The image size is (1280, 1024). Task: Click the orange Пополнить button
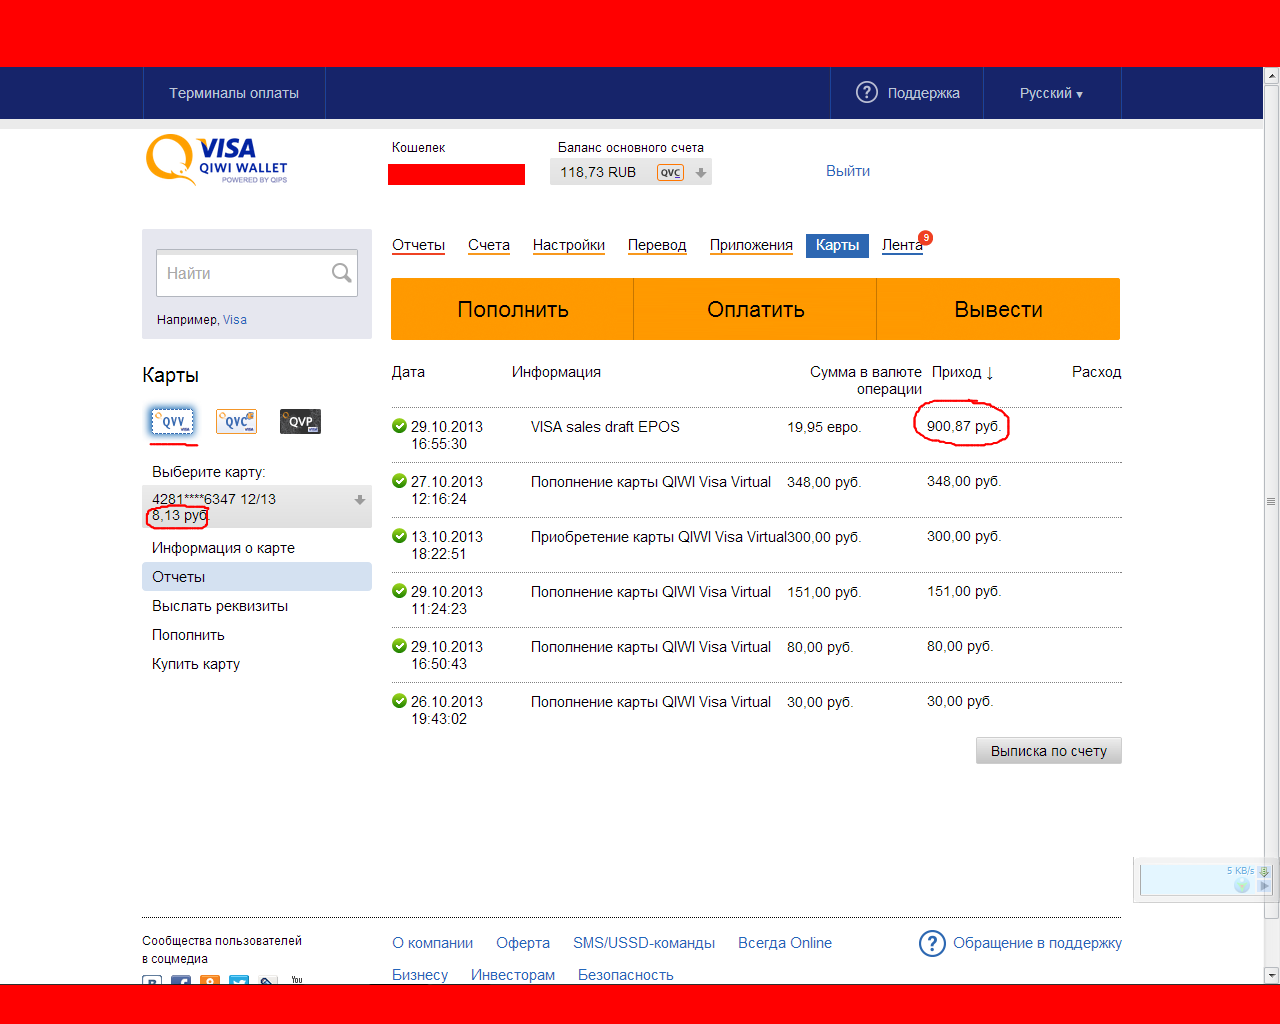click(x=513, y=309)
